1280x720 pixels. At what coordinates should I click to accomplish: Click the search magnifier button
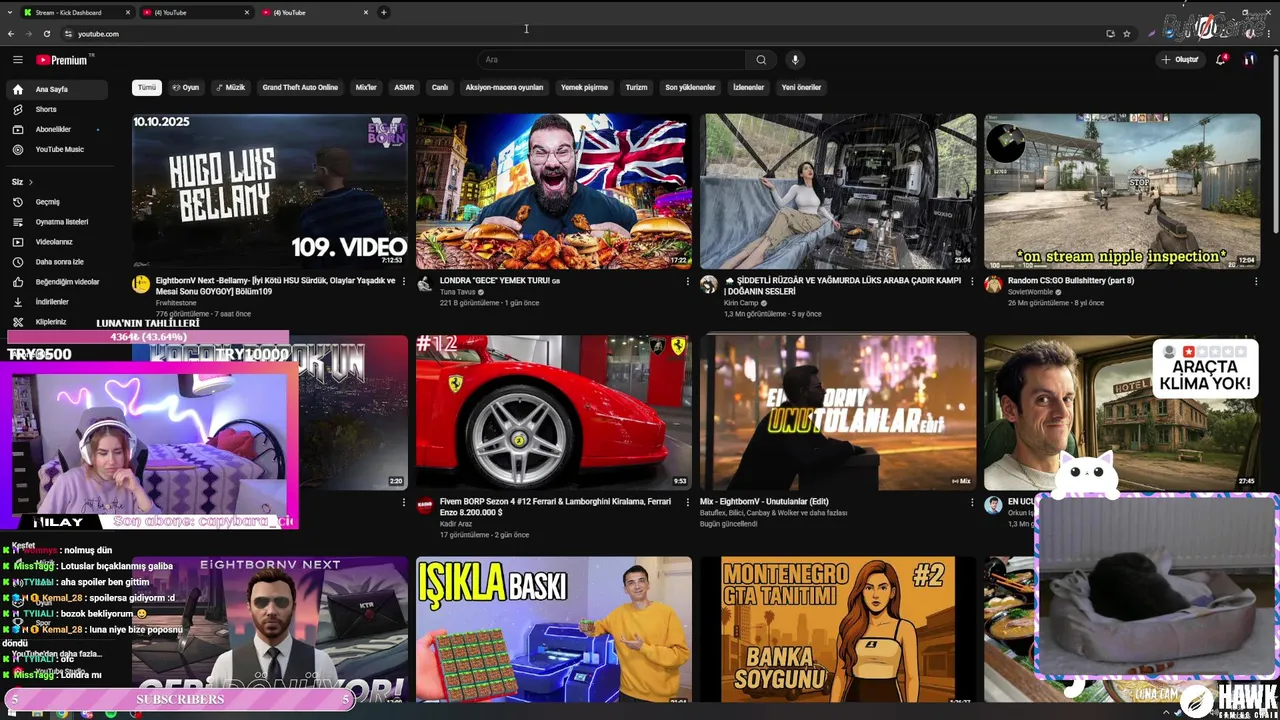pyautogui.click(x=761, y=60)
